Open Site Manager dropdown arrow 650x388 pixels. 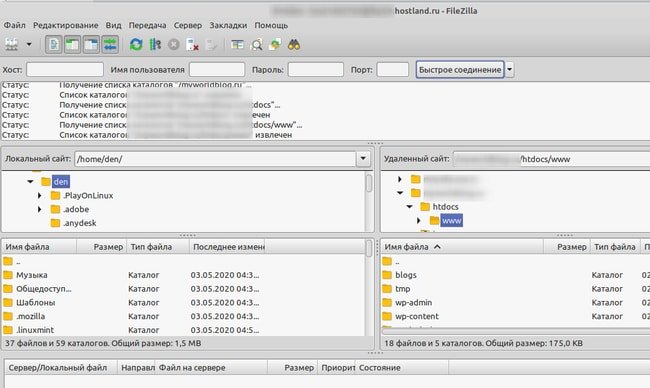[x=29, y=44]
